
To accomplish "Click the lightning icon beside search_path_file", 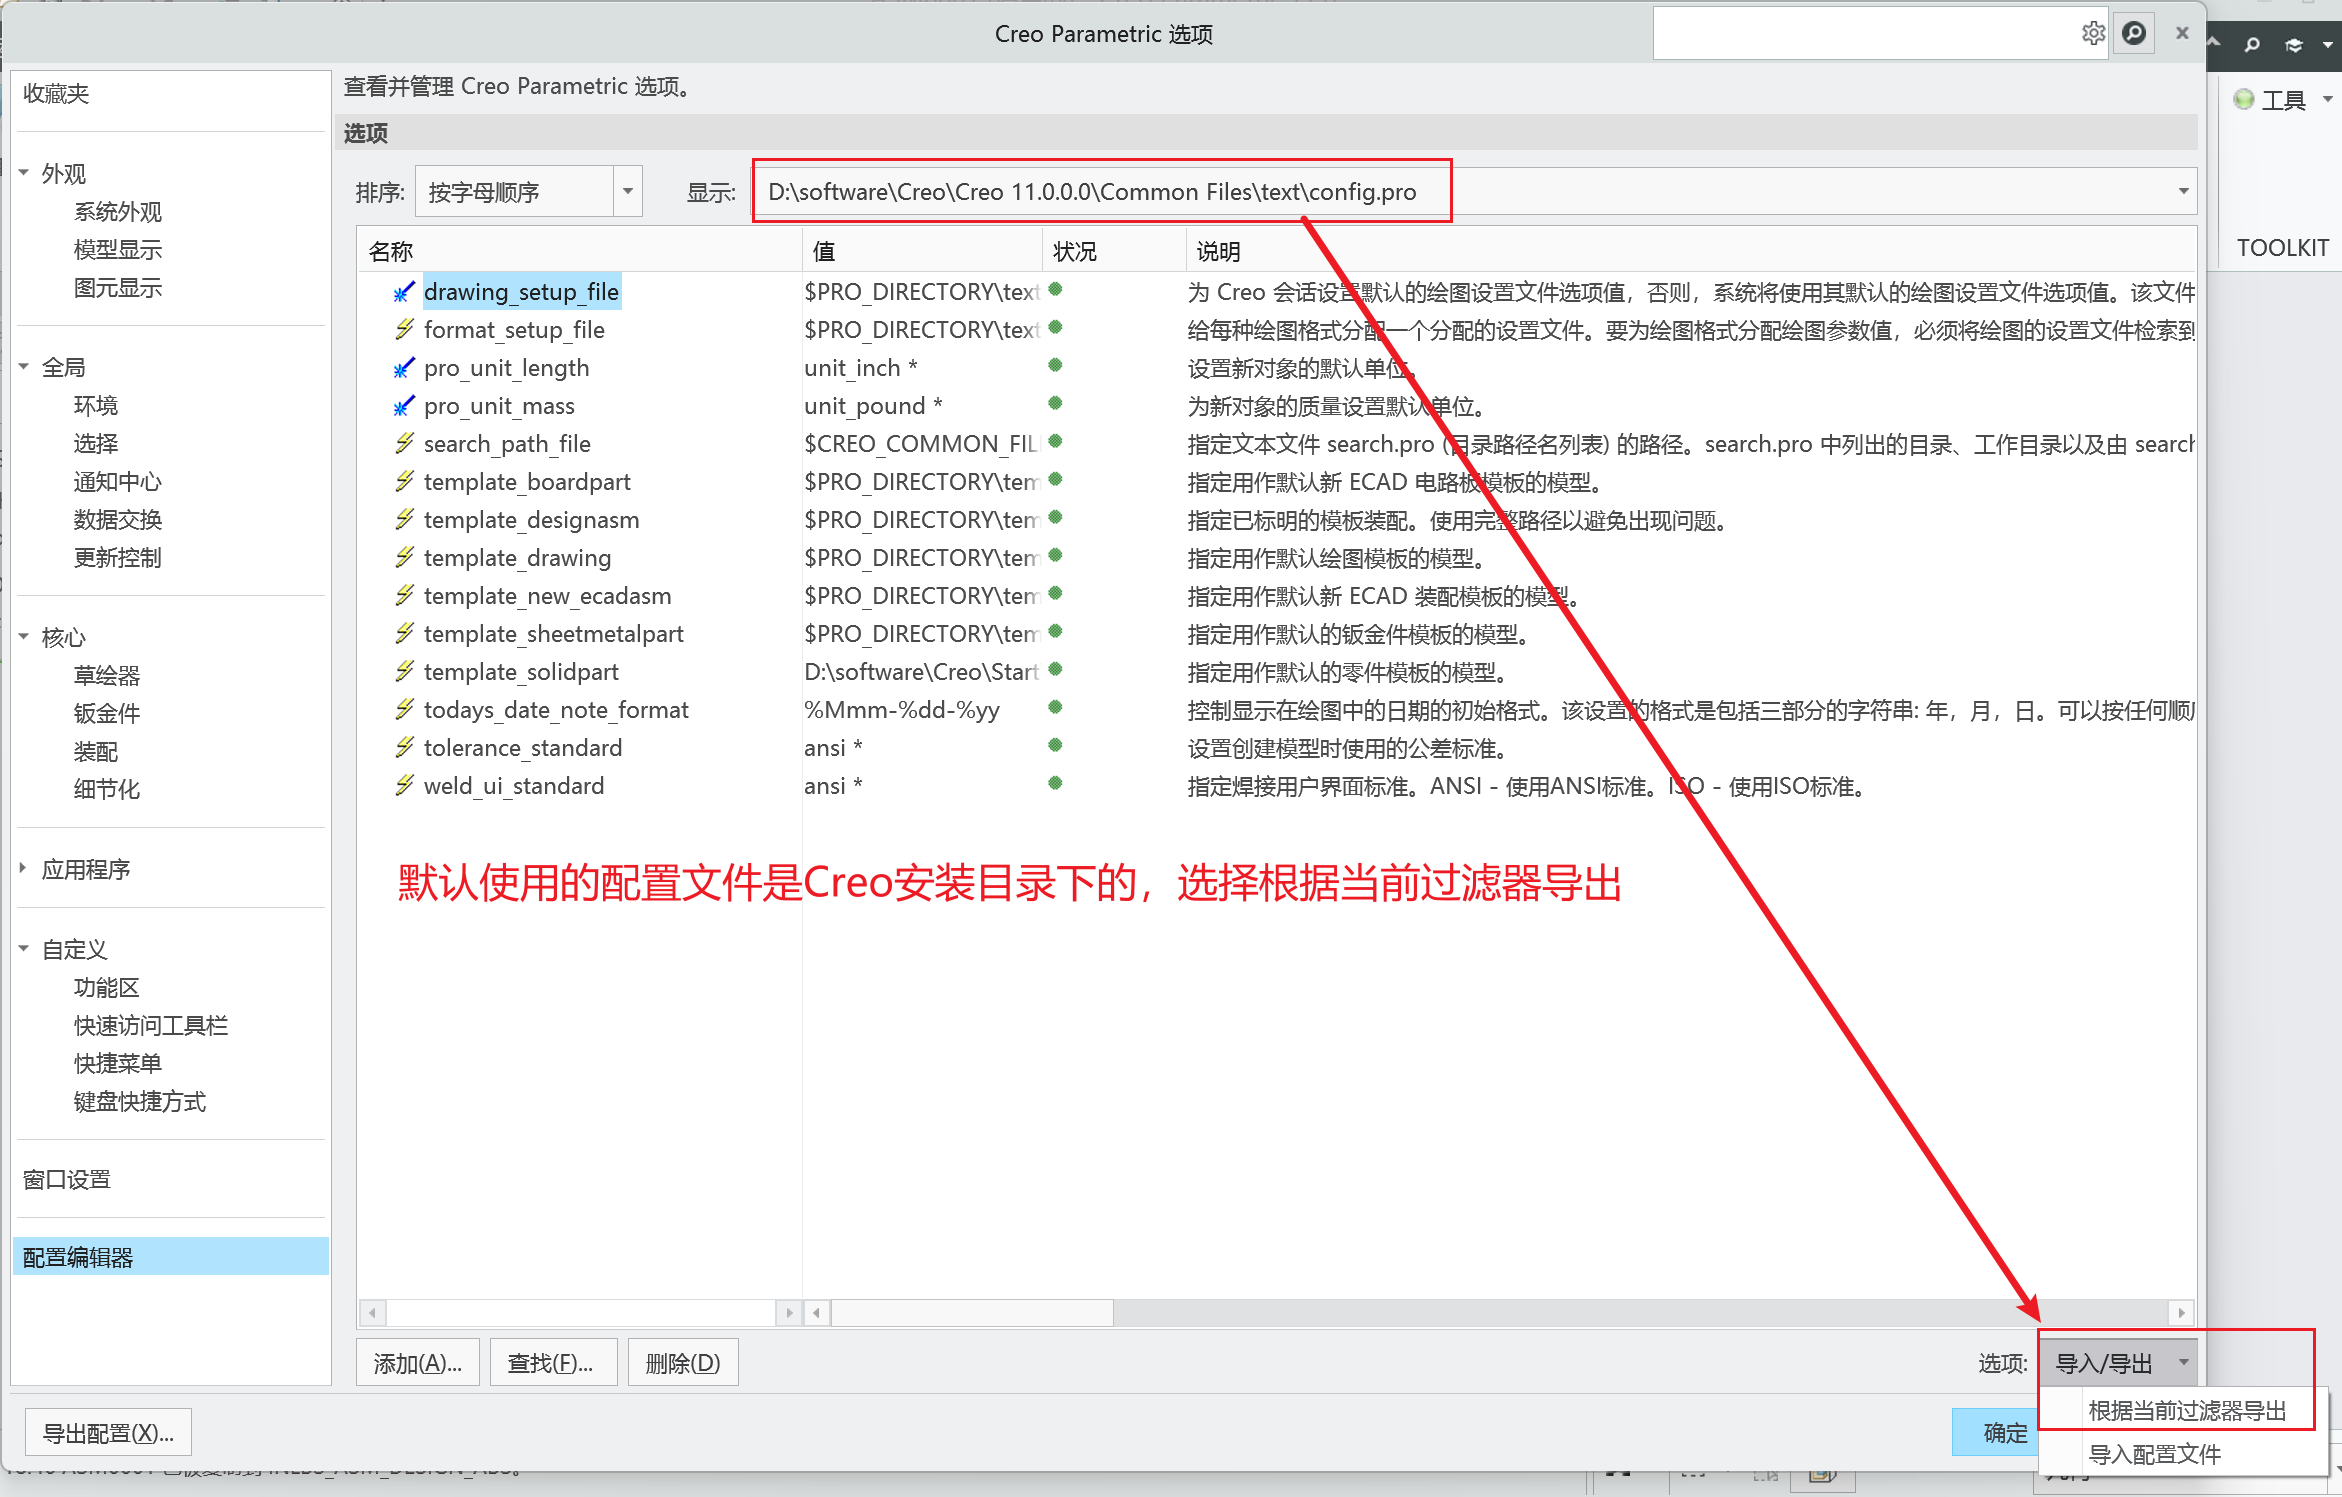I will (x=404, y=444).
